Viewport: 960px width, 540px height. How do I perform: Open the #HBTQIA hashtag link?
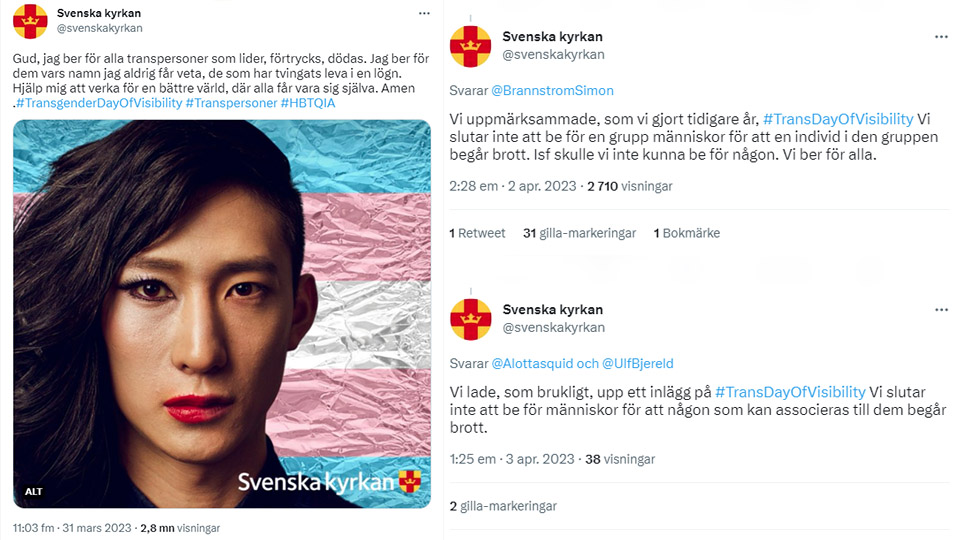[x=308, y=103]
